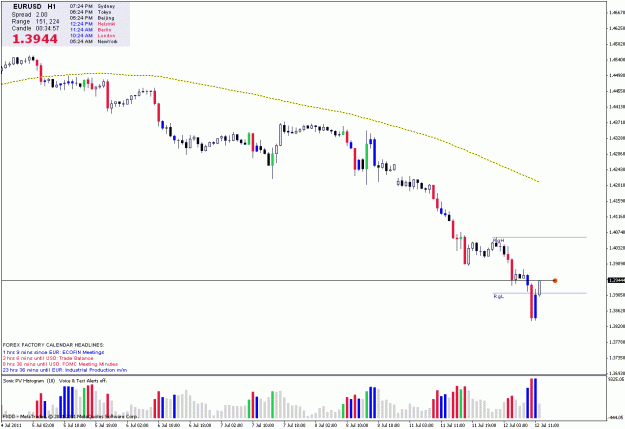The height and width of the screenshot is (429, 625).
Task: Click the 12 Jul 11:00 time axis label
Action: point(549,425)
